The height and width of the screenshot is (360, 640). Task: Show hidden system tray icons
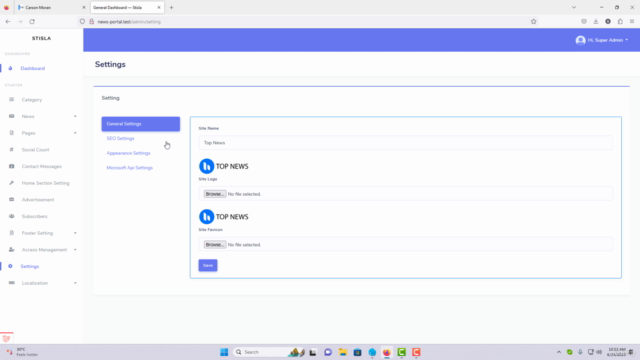tap(559, 352)
